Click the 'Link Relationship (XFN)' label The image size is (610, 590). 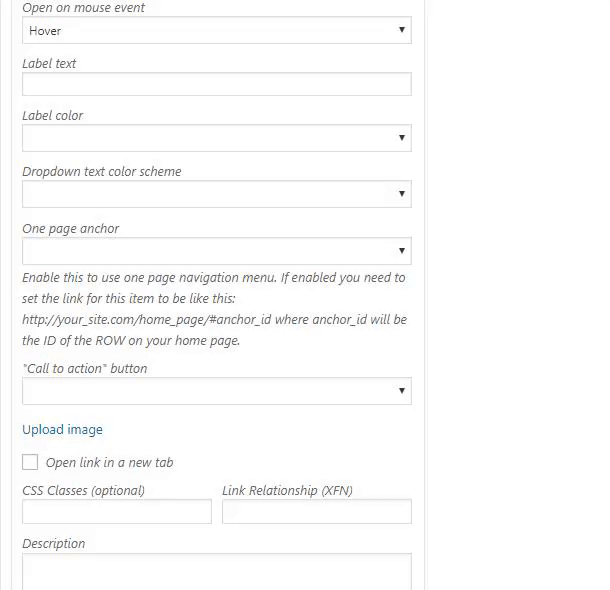click(x=287, y=491)
